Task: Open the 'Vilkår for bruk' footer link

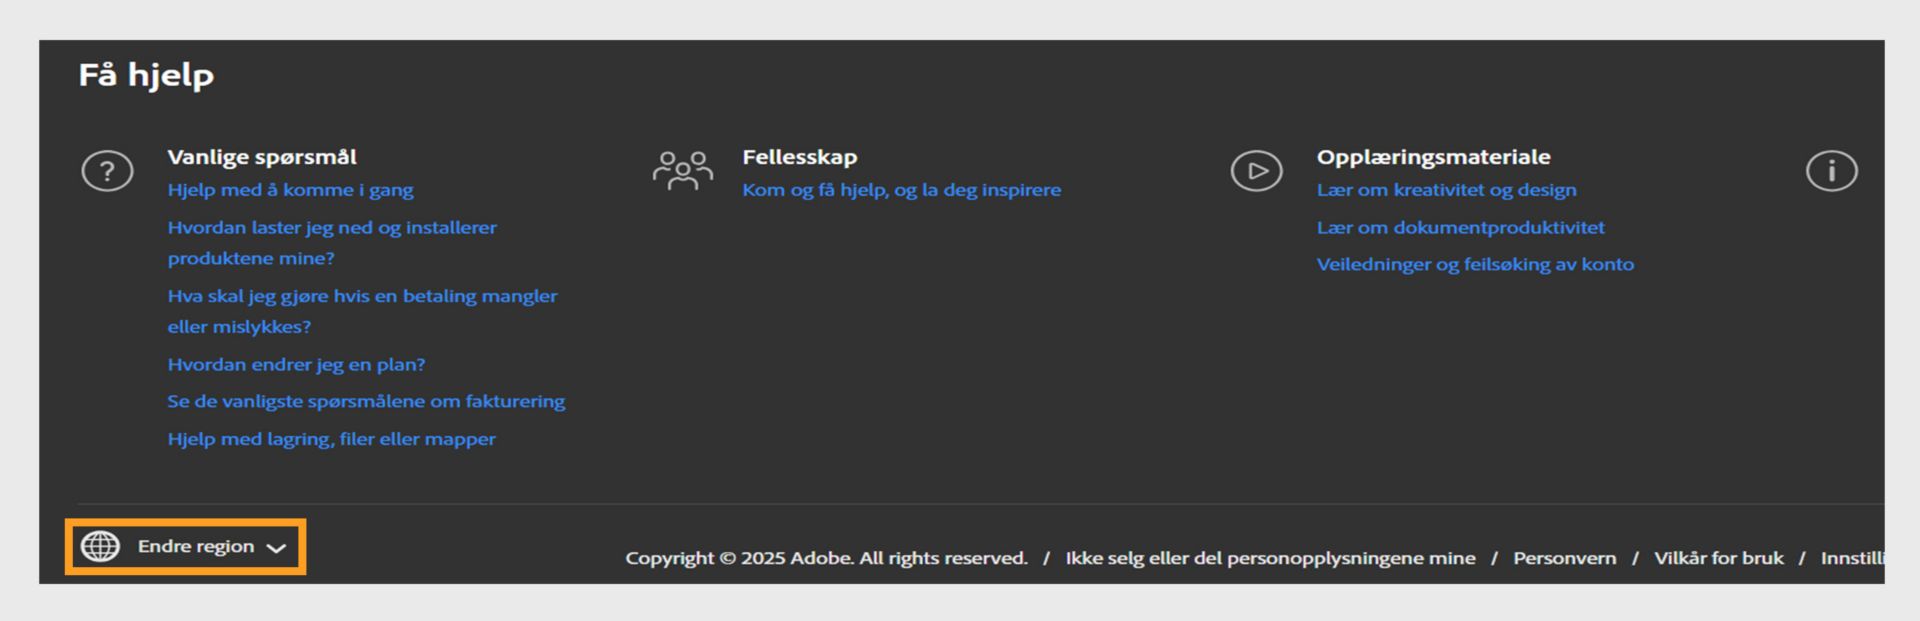Action: [1718, 558]
